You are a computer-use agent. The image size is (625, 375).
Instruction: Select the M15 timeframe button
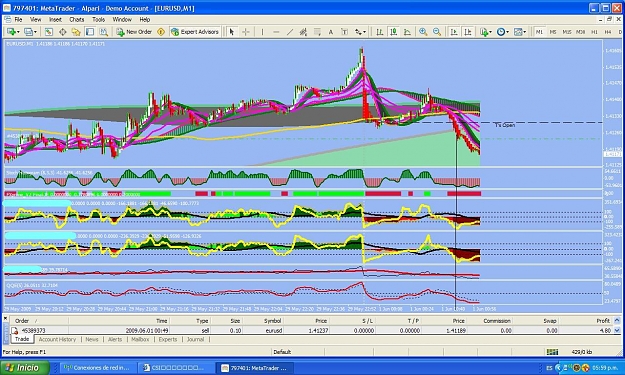pyautogui.click(x=567, y=32)
